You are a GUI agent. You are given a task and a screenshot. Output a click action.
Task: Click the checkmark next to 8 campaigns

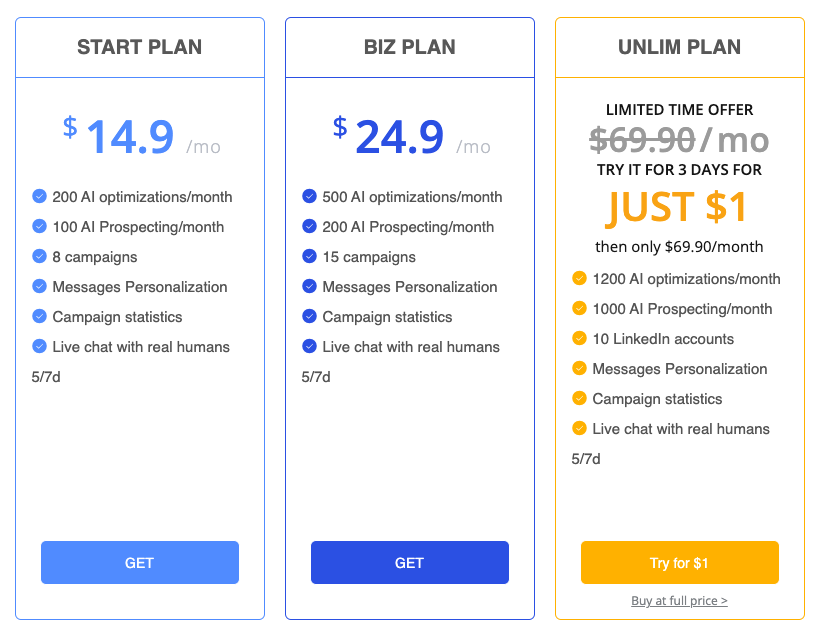tap(40, 257)
